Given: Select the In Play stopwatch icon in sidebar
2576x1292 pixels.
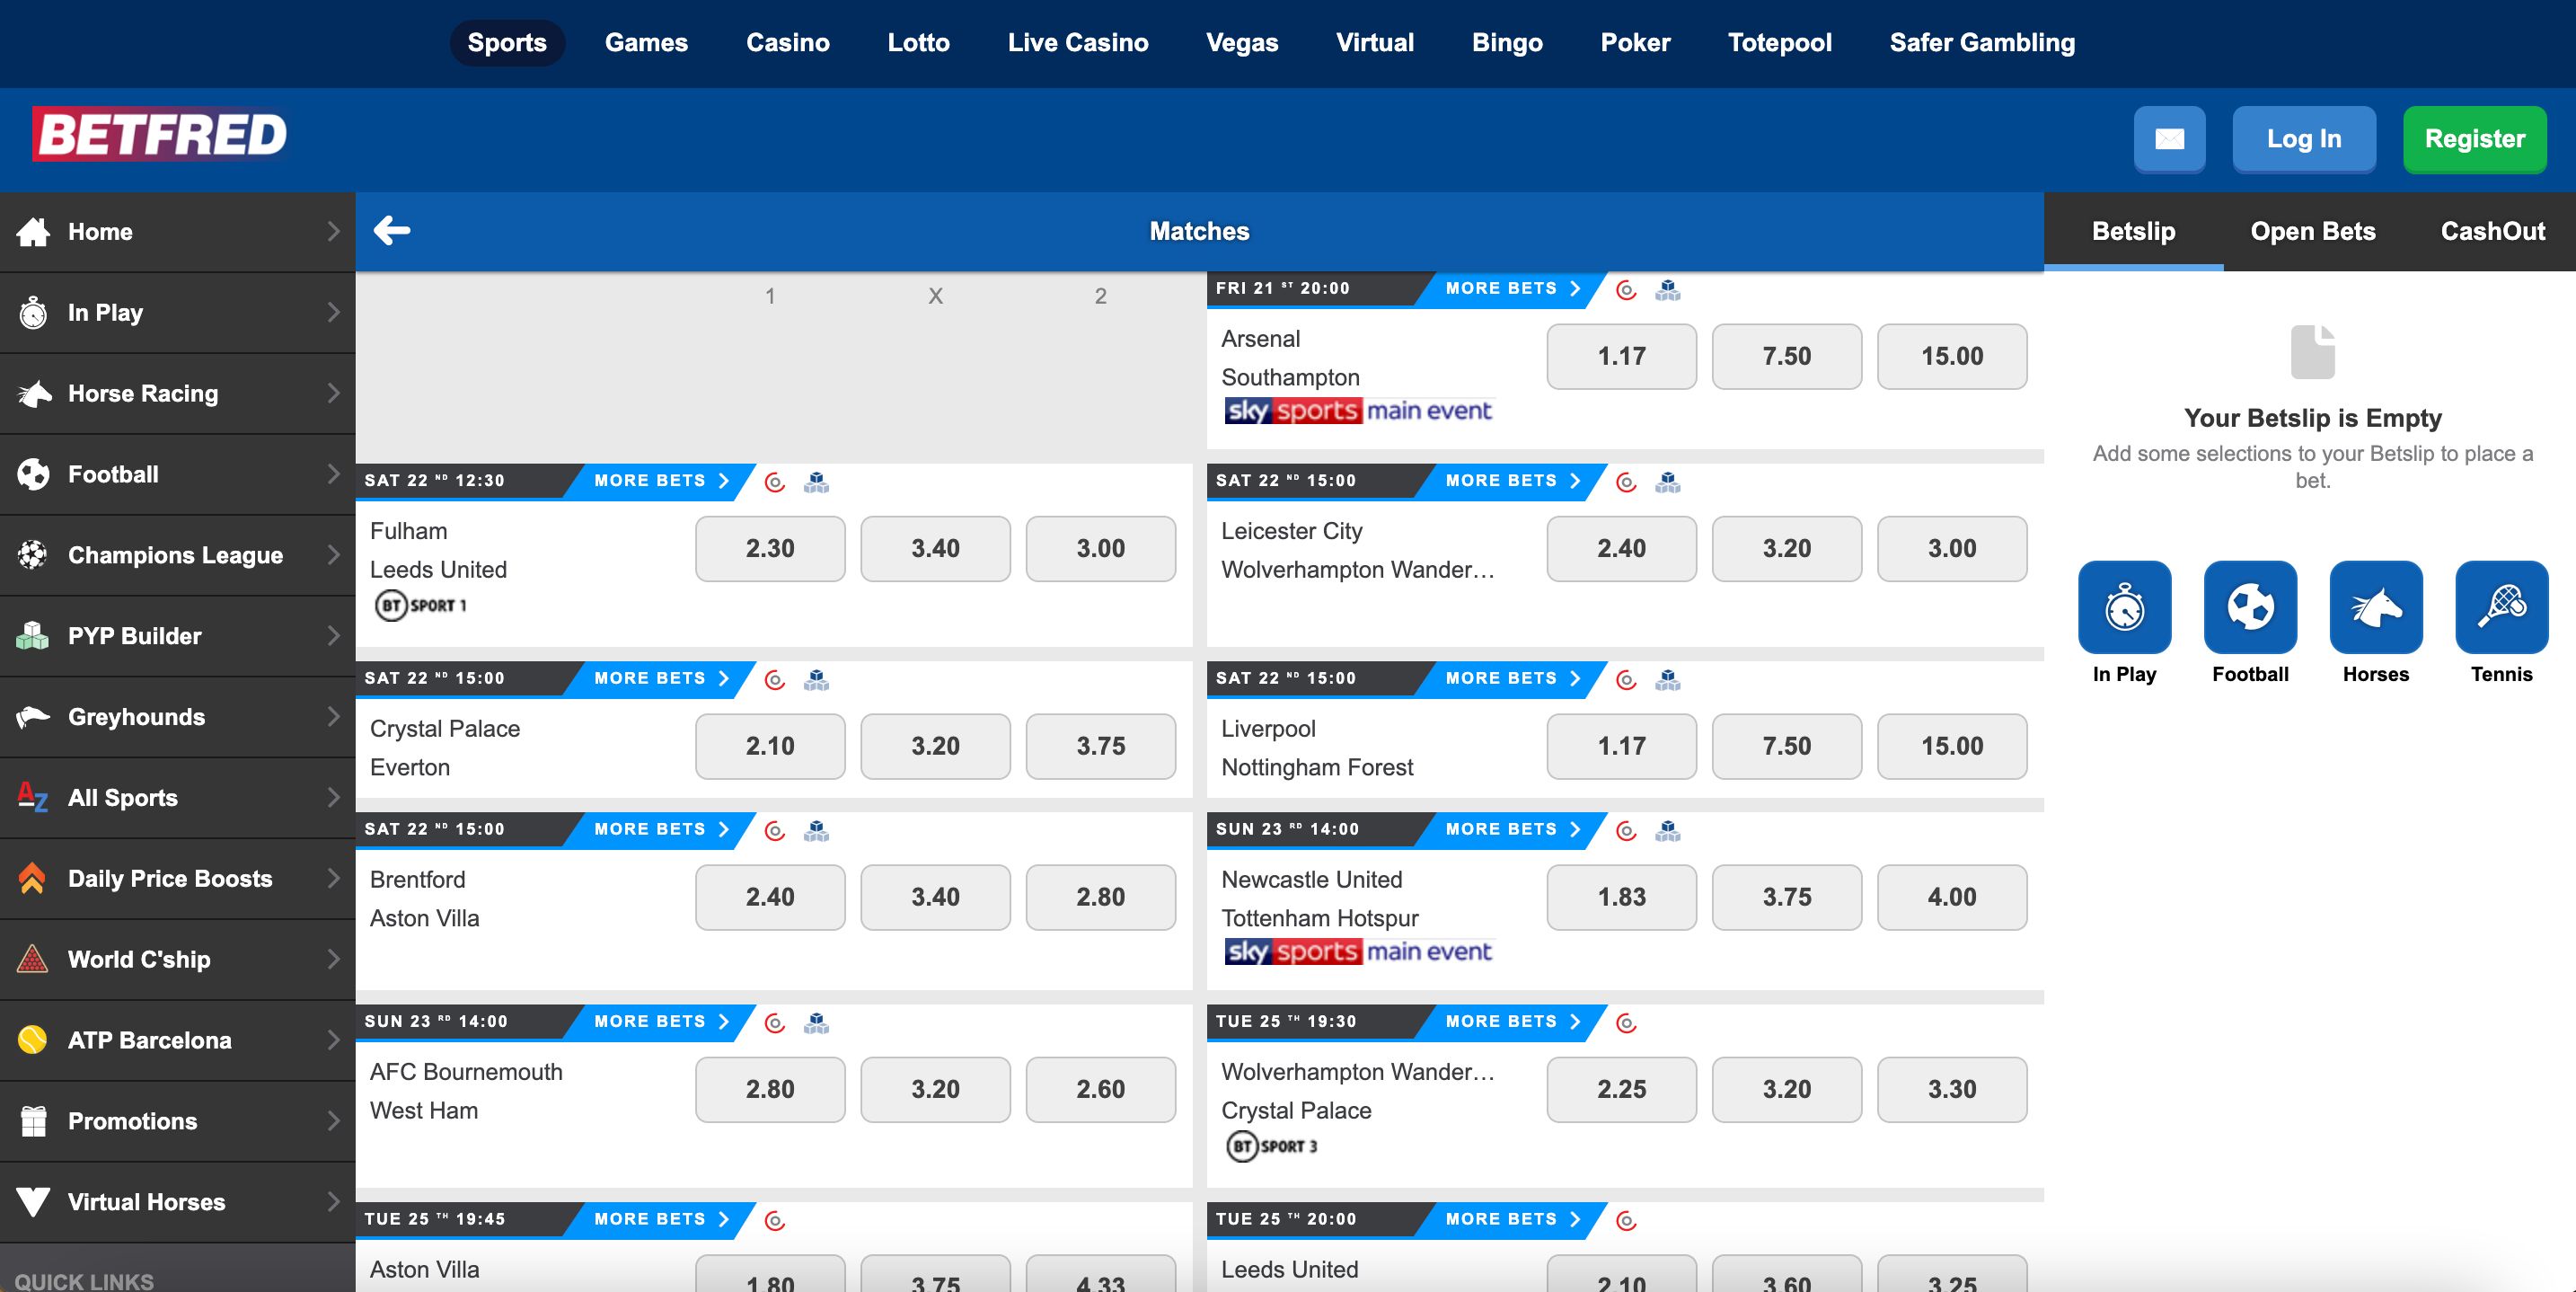Looking at the screenshot, I should point(33,312).
